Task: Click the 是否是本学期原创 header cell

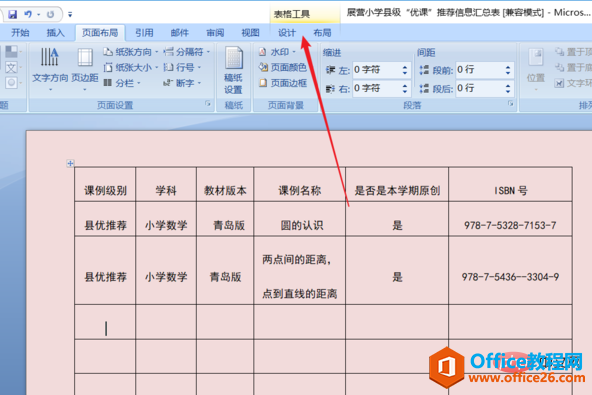Action: click(x=397, y=185)
